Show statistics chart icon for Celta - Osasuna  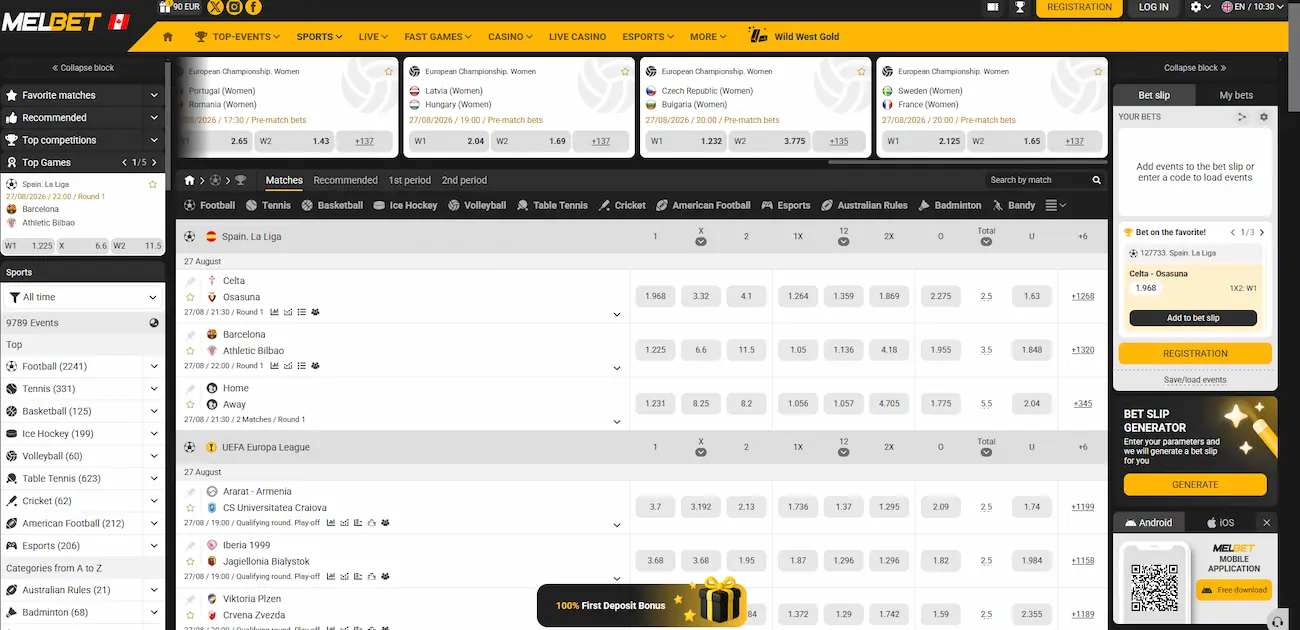pos(274,312)
